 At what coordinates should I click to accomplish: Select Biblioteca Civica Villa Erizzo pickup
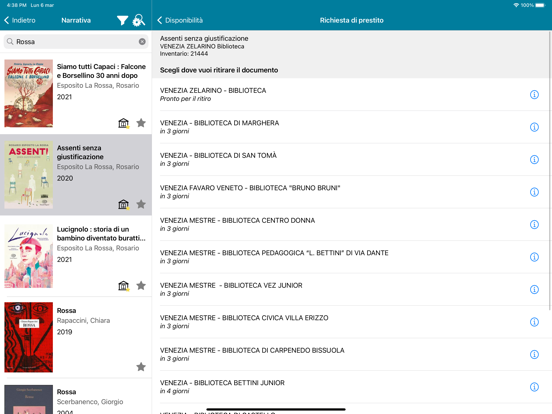(x=352, y=322)
